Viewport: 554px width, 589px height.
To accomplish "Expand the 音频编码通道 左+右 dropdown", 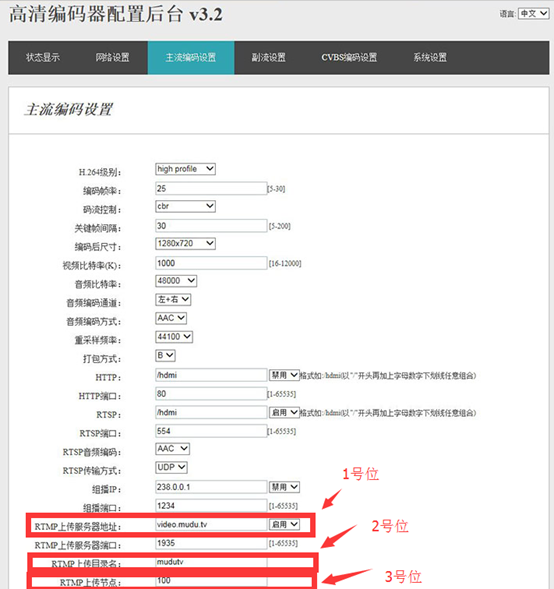I will [173, 299].
